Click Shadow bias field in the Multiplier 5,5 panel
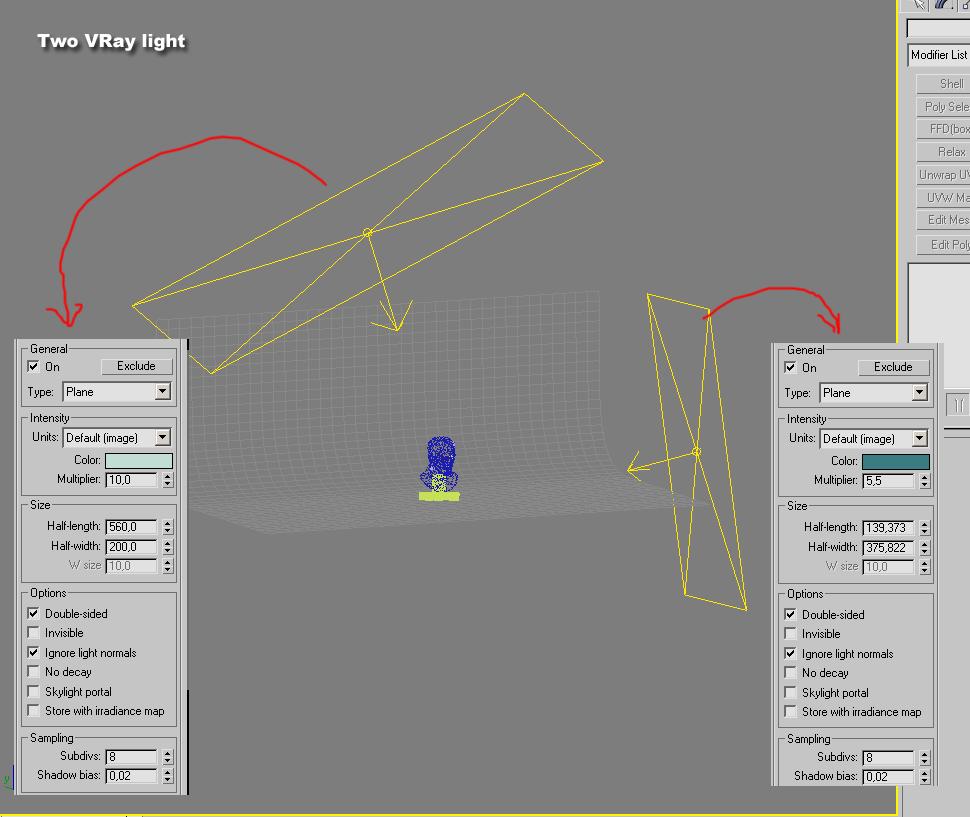Image resolution: width=970 pixels, height=817 pixels. (x=889, y=777)
